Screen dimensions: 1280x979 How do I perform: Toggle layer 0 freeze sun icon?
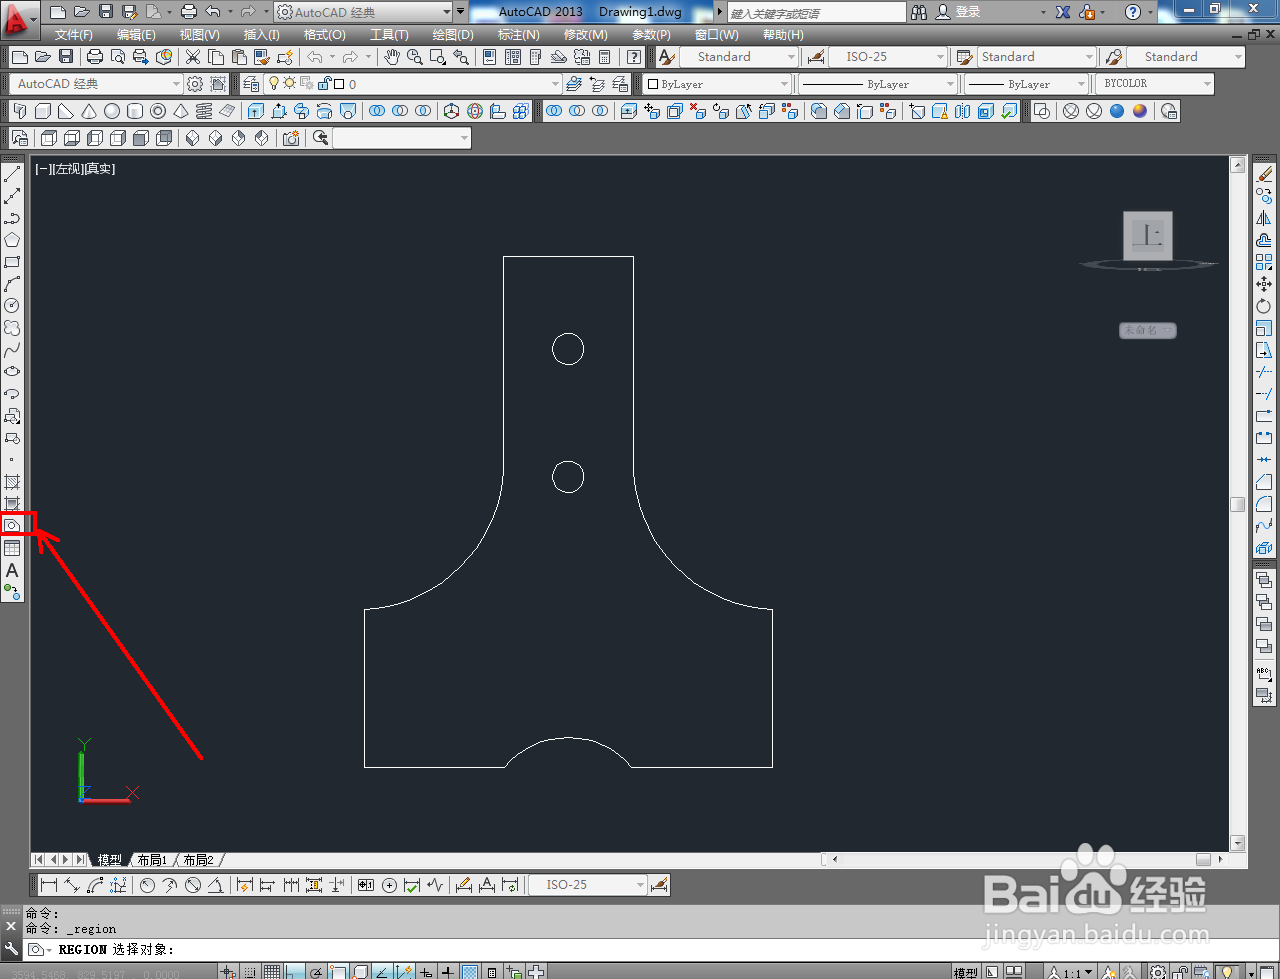click(289, 84)
